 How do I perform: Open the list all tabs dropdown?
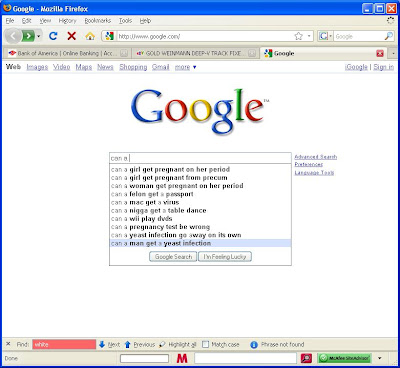point(393,53)
